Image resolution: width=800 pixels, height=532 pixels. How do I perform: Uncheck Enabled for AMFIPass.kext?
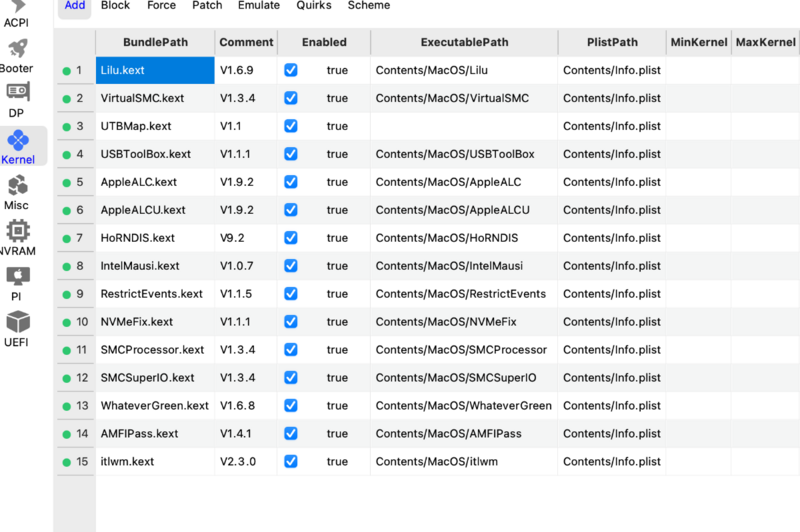coord(291,434)
